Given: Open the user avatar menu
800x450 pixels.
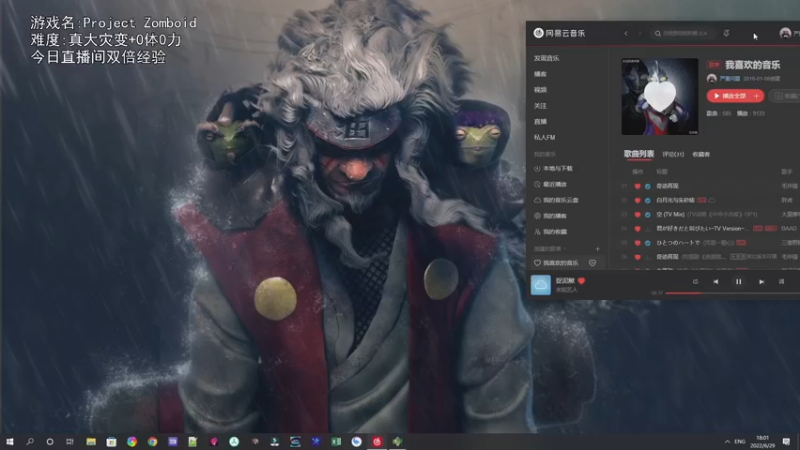Looking at the screenshot, I should click(785, 33).
